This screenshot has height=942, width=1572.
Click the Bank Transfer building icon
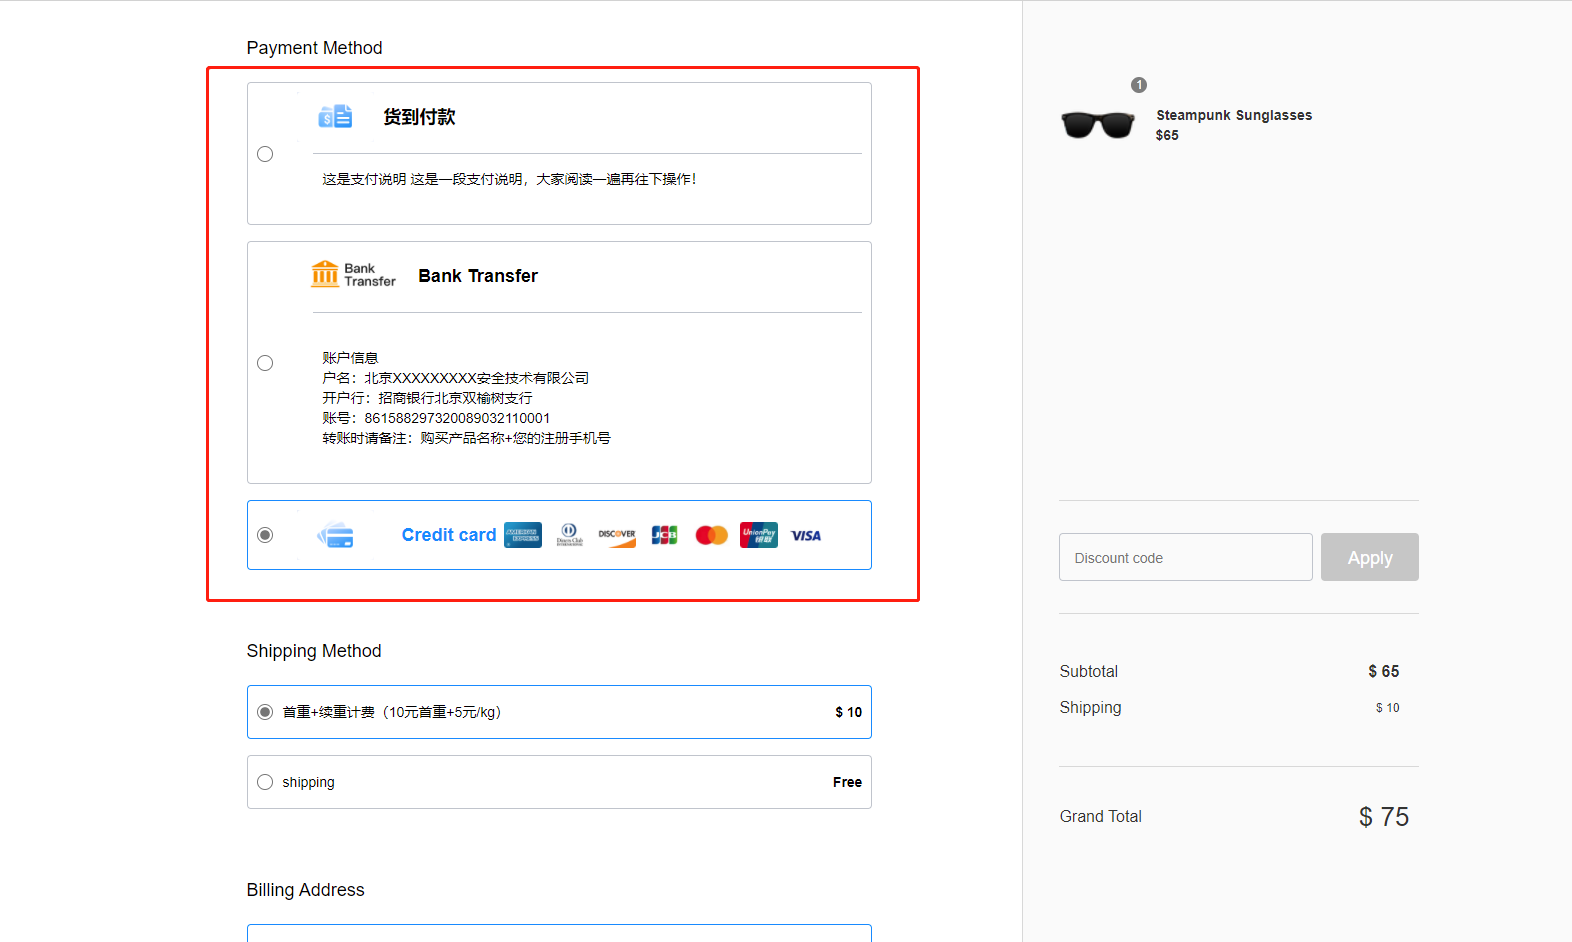[325, 274]
